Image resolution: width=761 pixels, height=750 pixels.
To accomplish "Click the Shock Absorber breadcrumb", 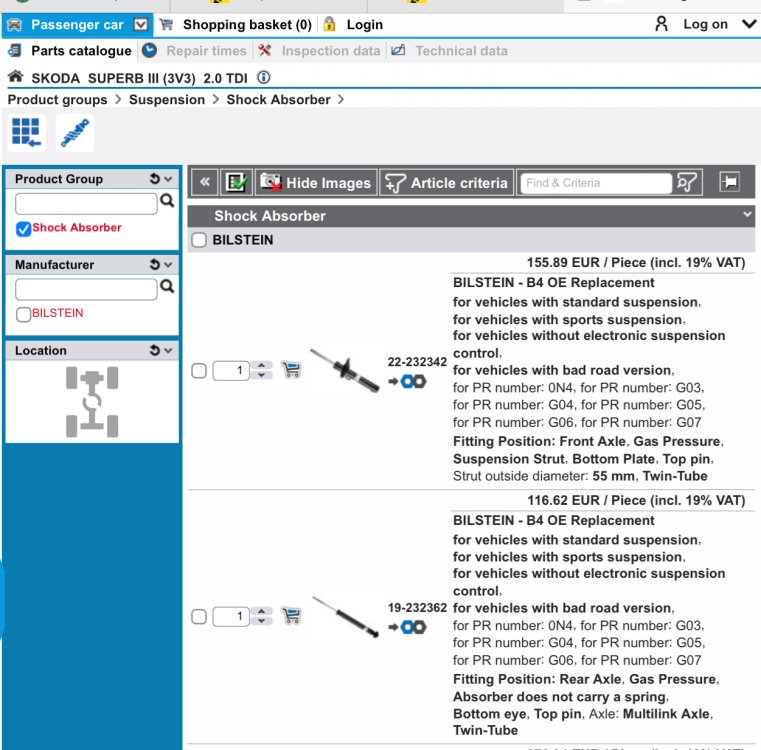I will point(278,100).
